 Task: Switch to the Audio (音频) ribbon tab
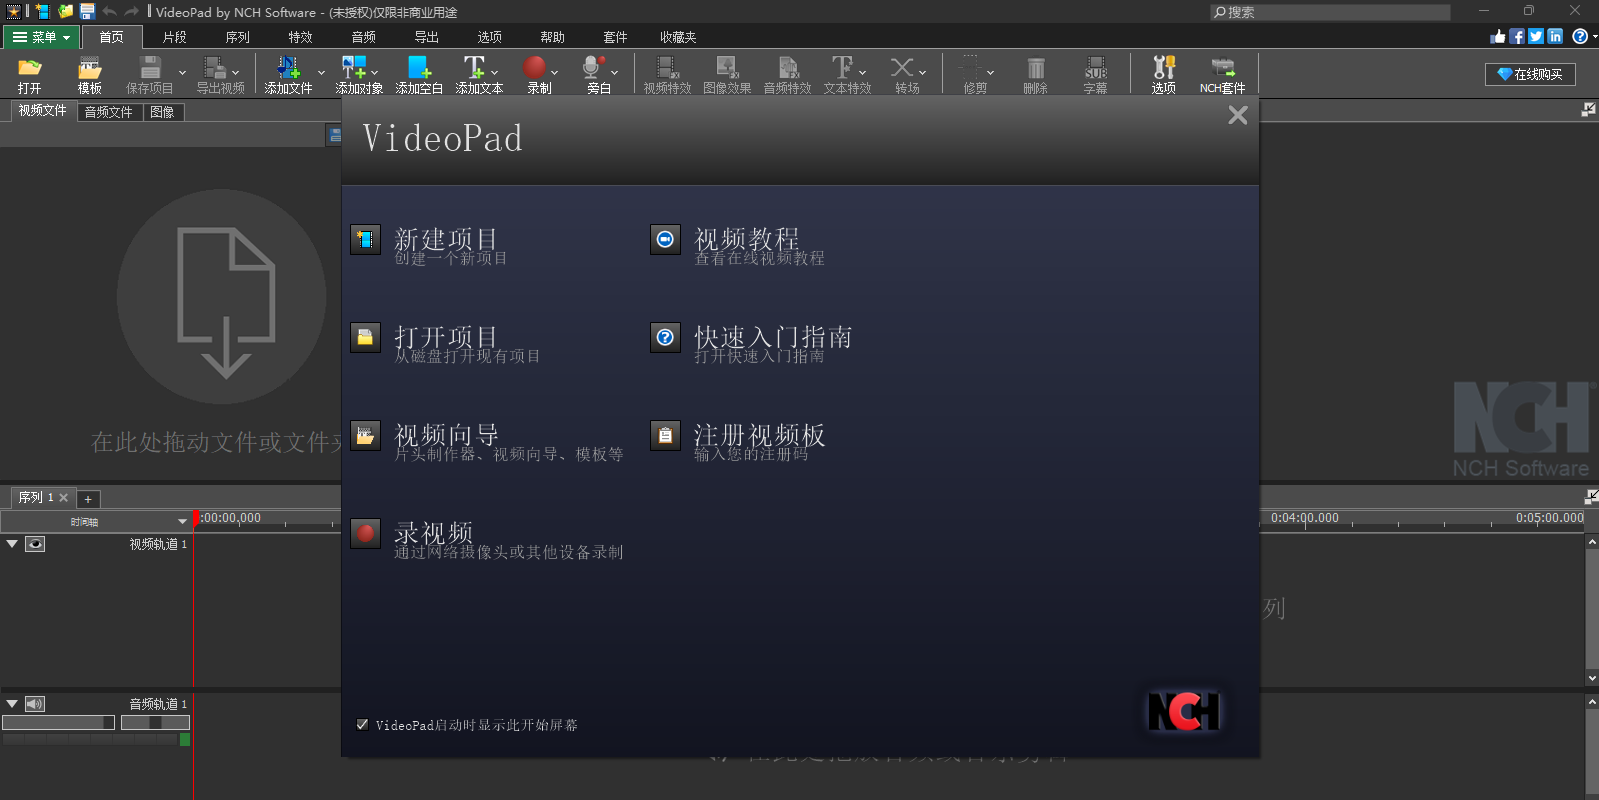coord(364,37)
